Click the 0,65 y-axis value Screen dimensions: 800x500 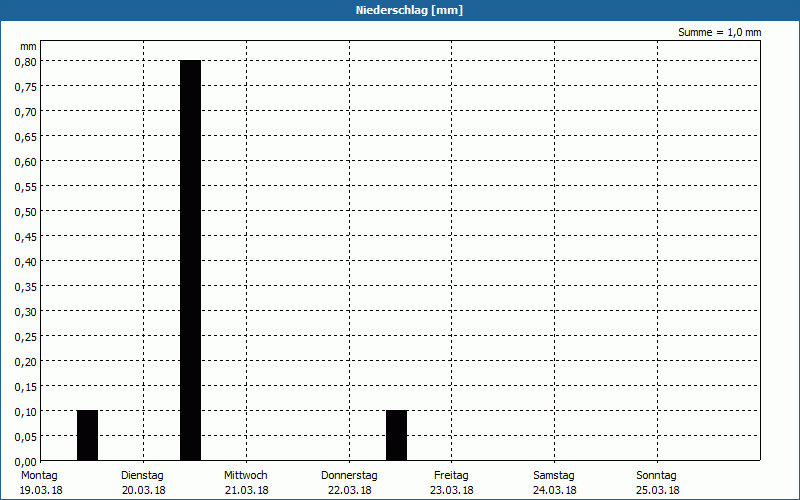(x=26, y=137)
